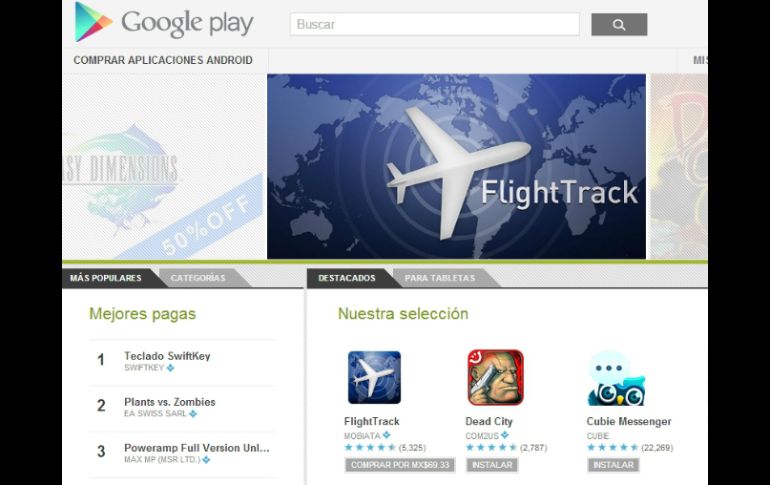Click the Google Play logo

pos(164,22)
